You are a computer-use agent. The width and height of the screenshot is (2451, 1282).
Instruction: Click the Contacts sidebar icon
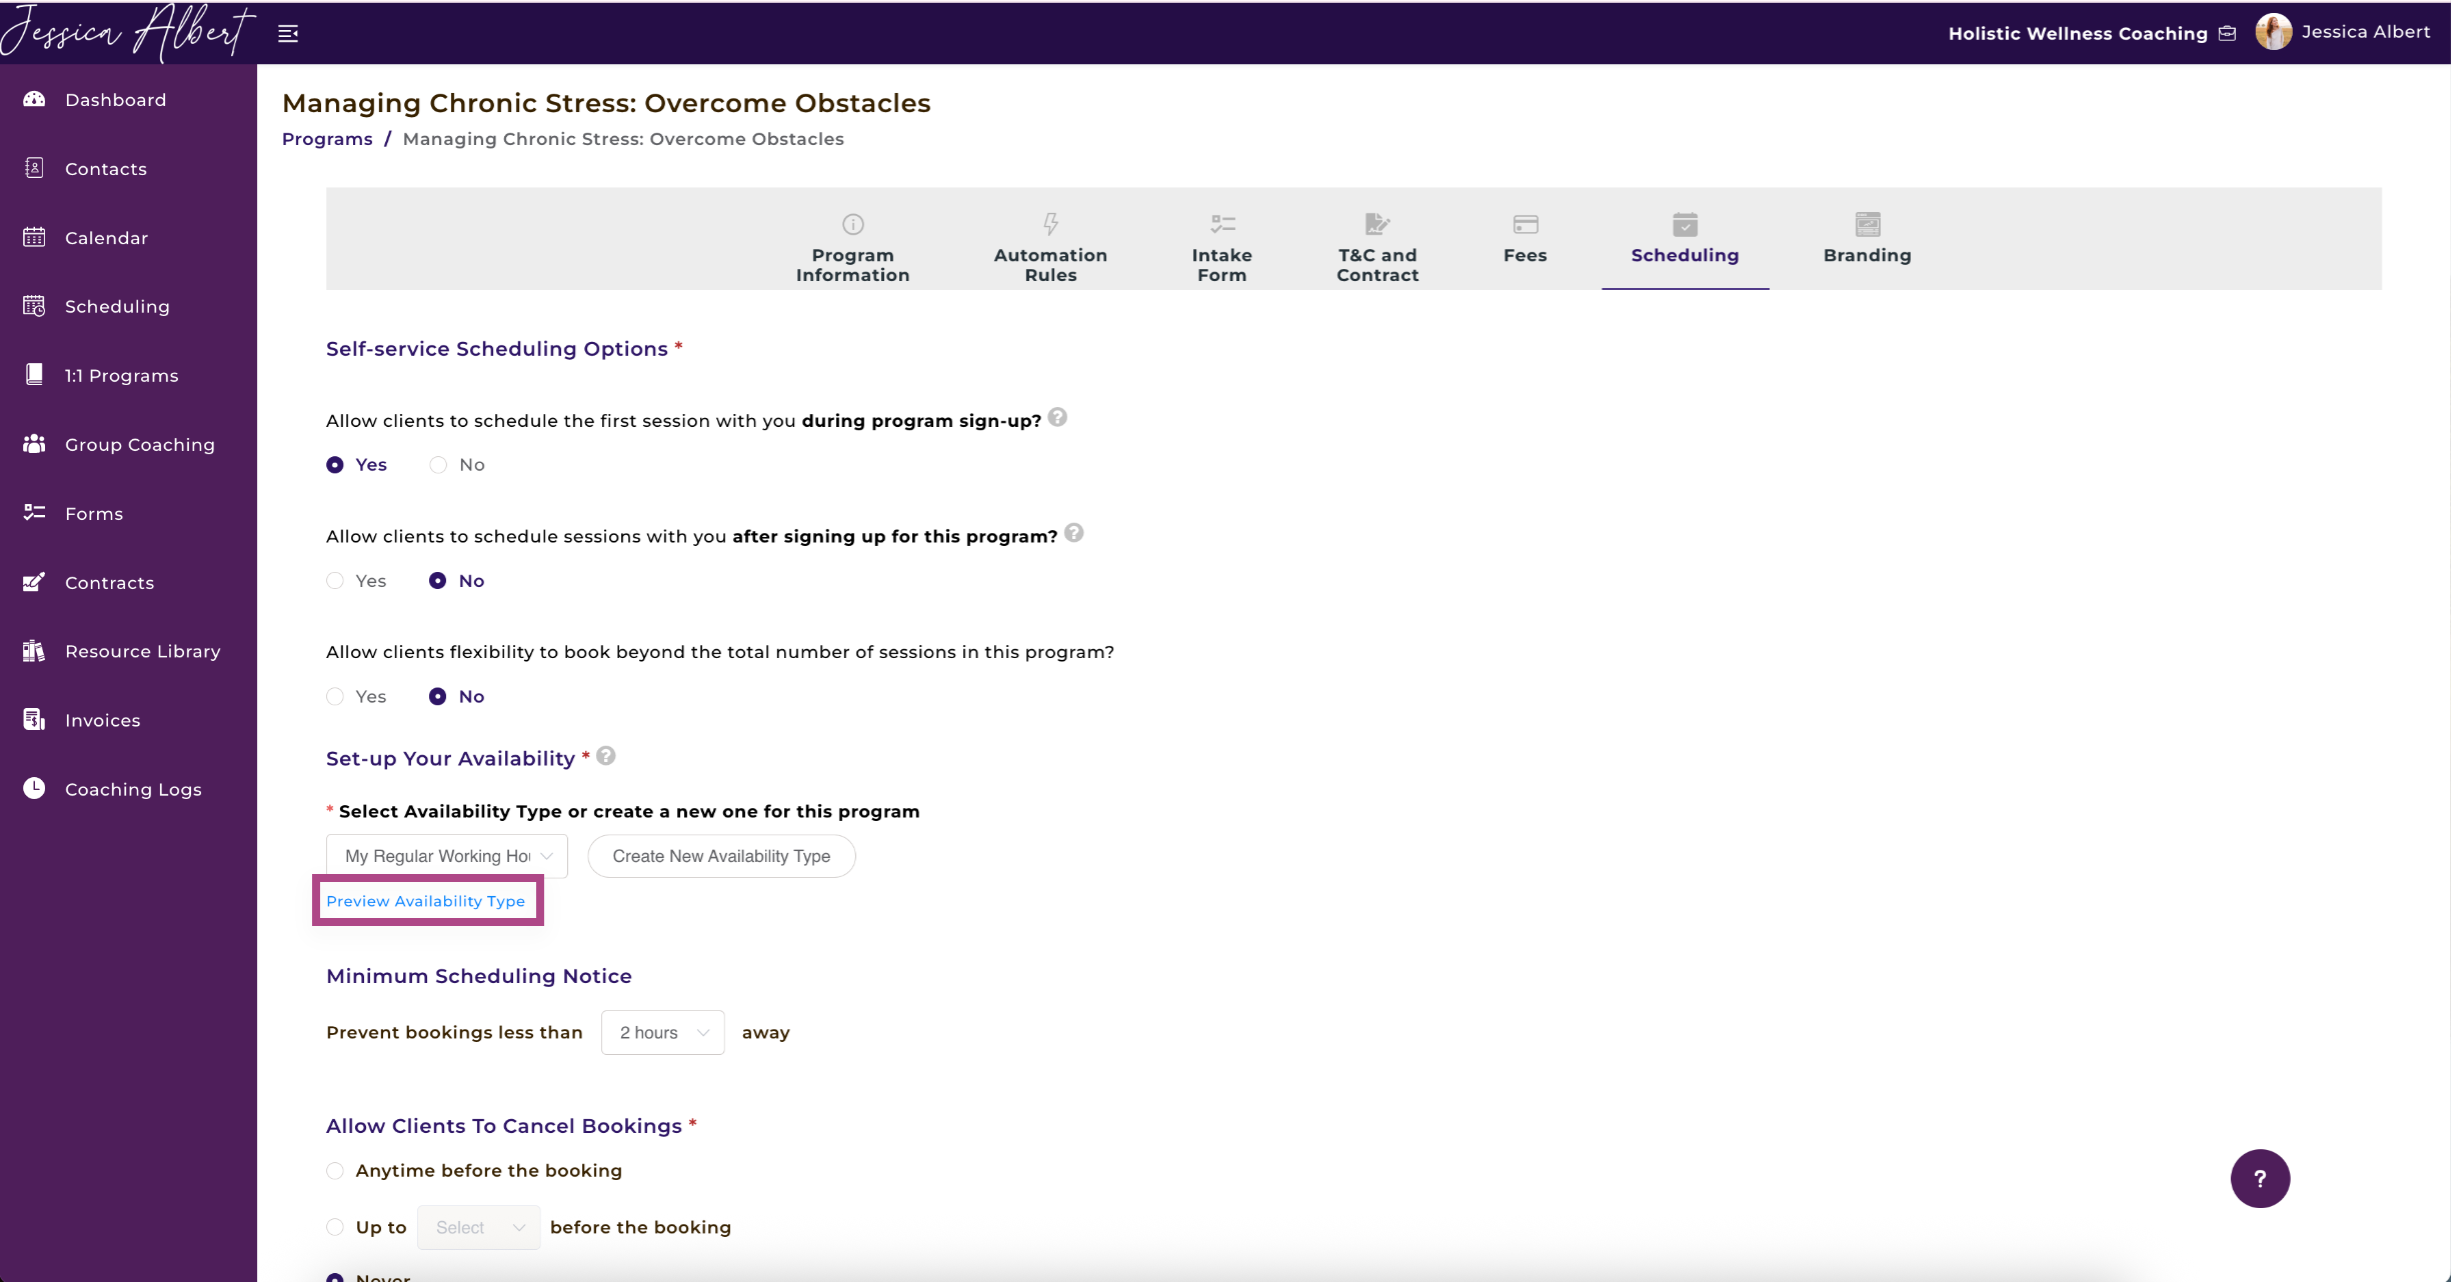tap(35, 168)
